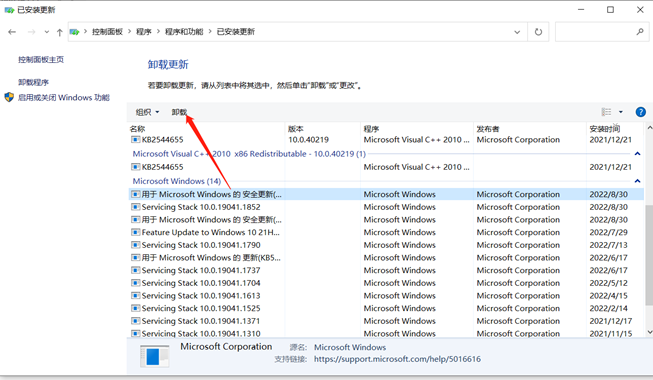
Task: Collapse the Visual C++ 2010 x86 group
Action: coord(637,154)
